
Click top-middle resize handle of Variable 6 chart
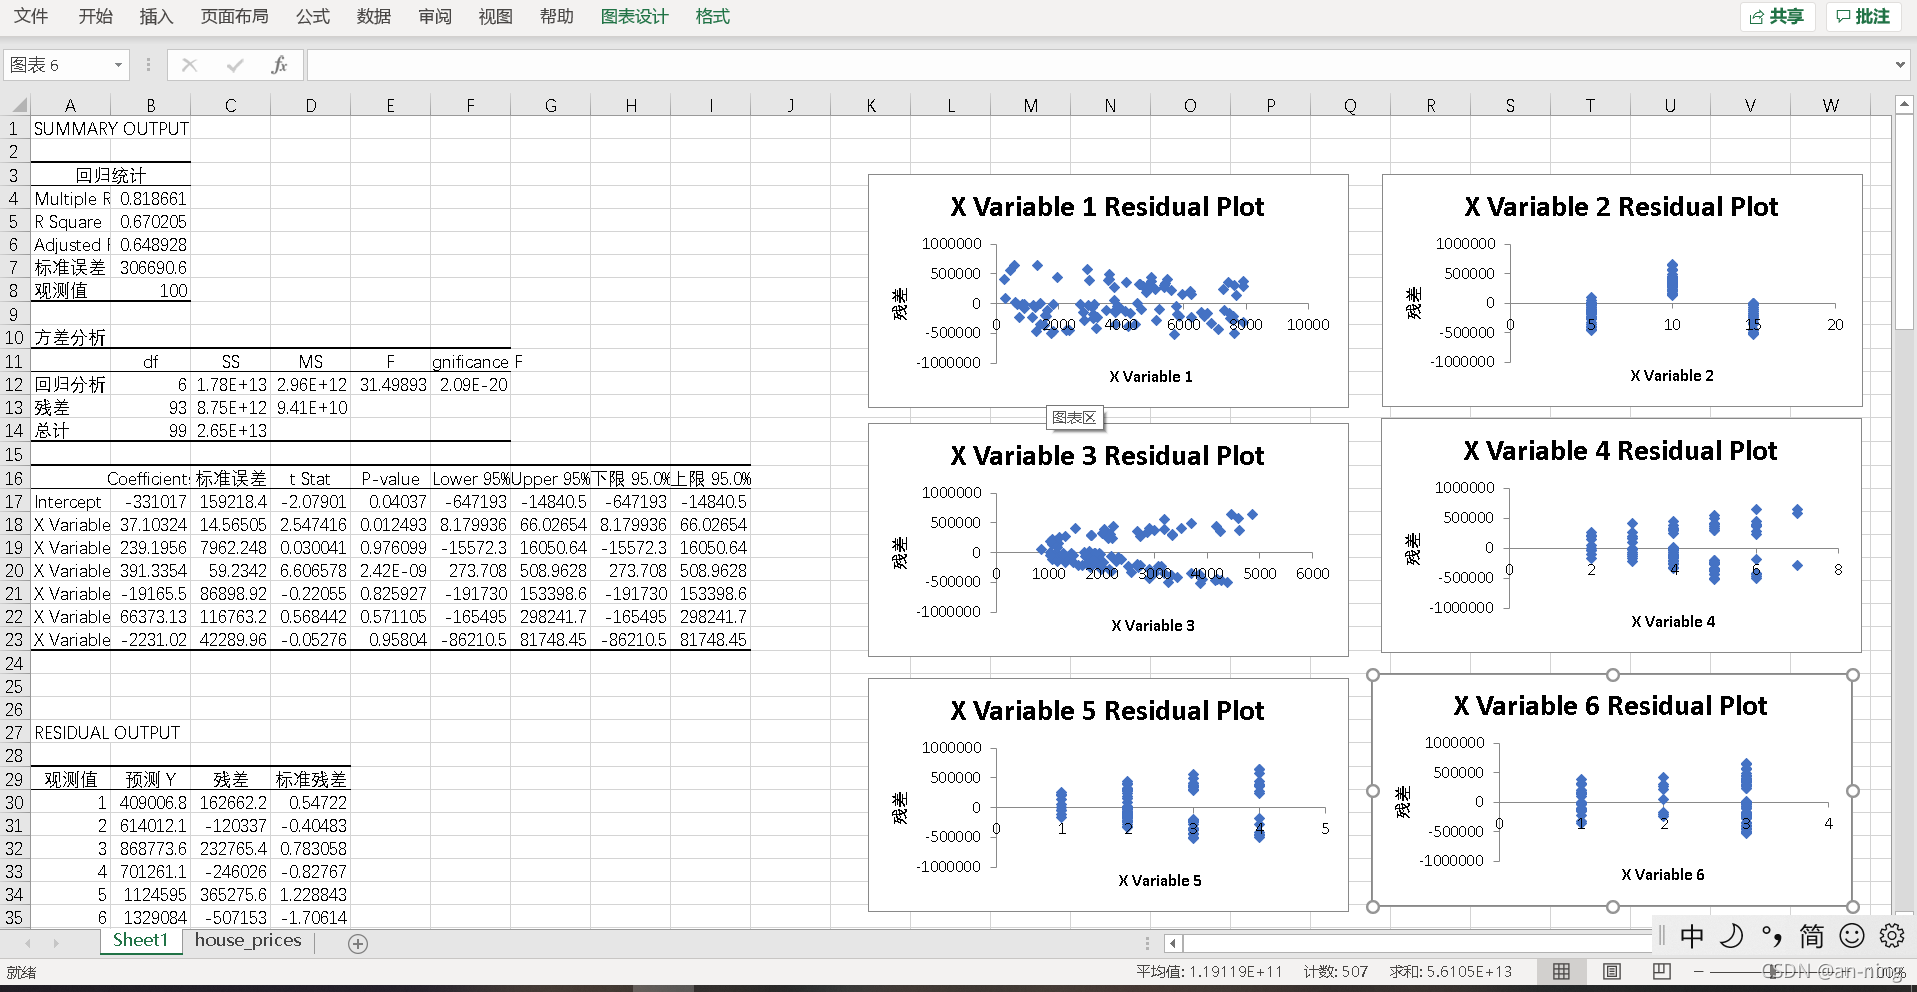pyautogui.click(x=1613, y=675)
